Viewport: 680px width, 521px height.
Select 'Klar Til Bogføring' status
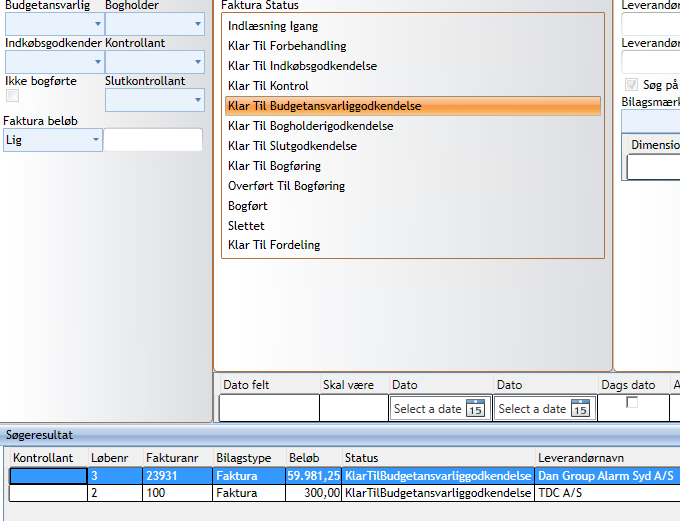(x=413, y=166)
